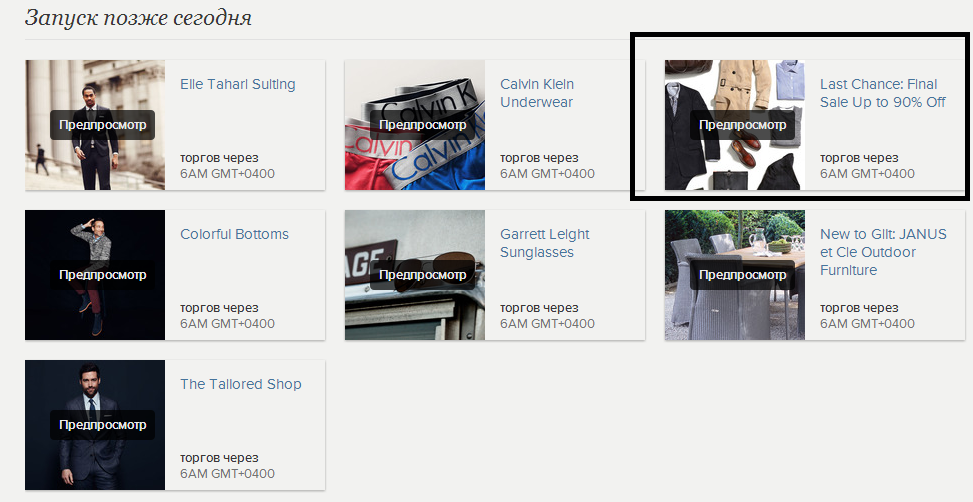The width and height of the screenshot is (973, 502).
Task: Open JANUS et Cie Outdoor Furniture link
Action: 883,252
